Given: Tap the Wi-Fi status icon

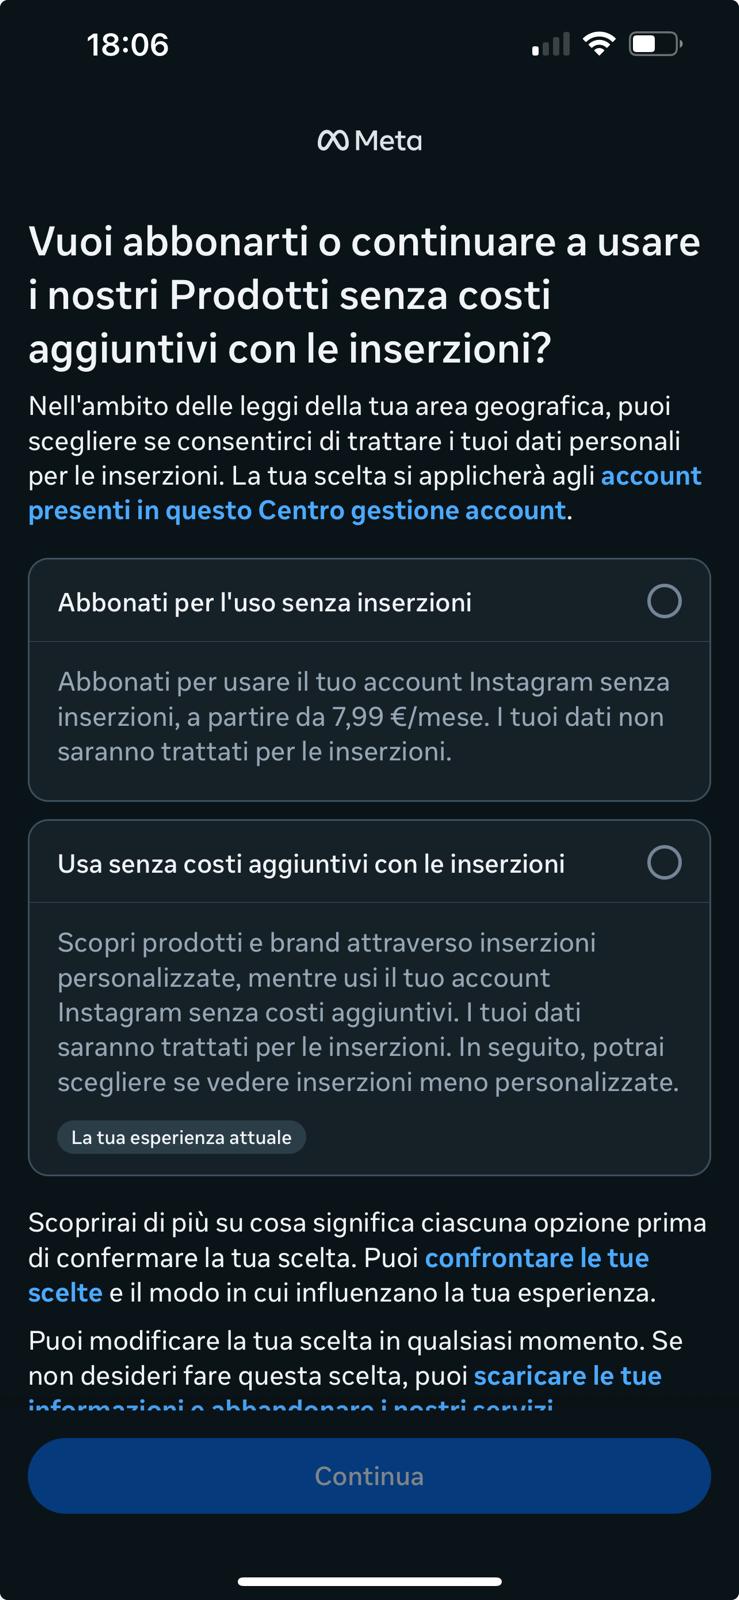Looking at the screenshot, I should (x=598, y=44).
